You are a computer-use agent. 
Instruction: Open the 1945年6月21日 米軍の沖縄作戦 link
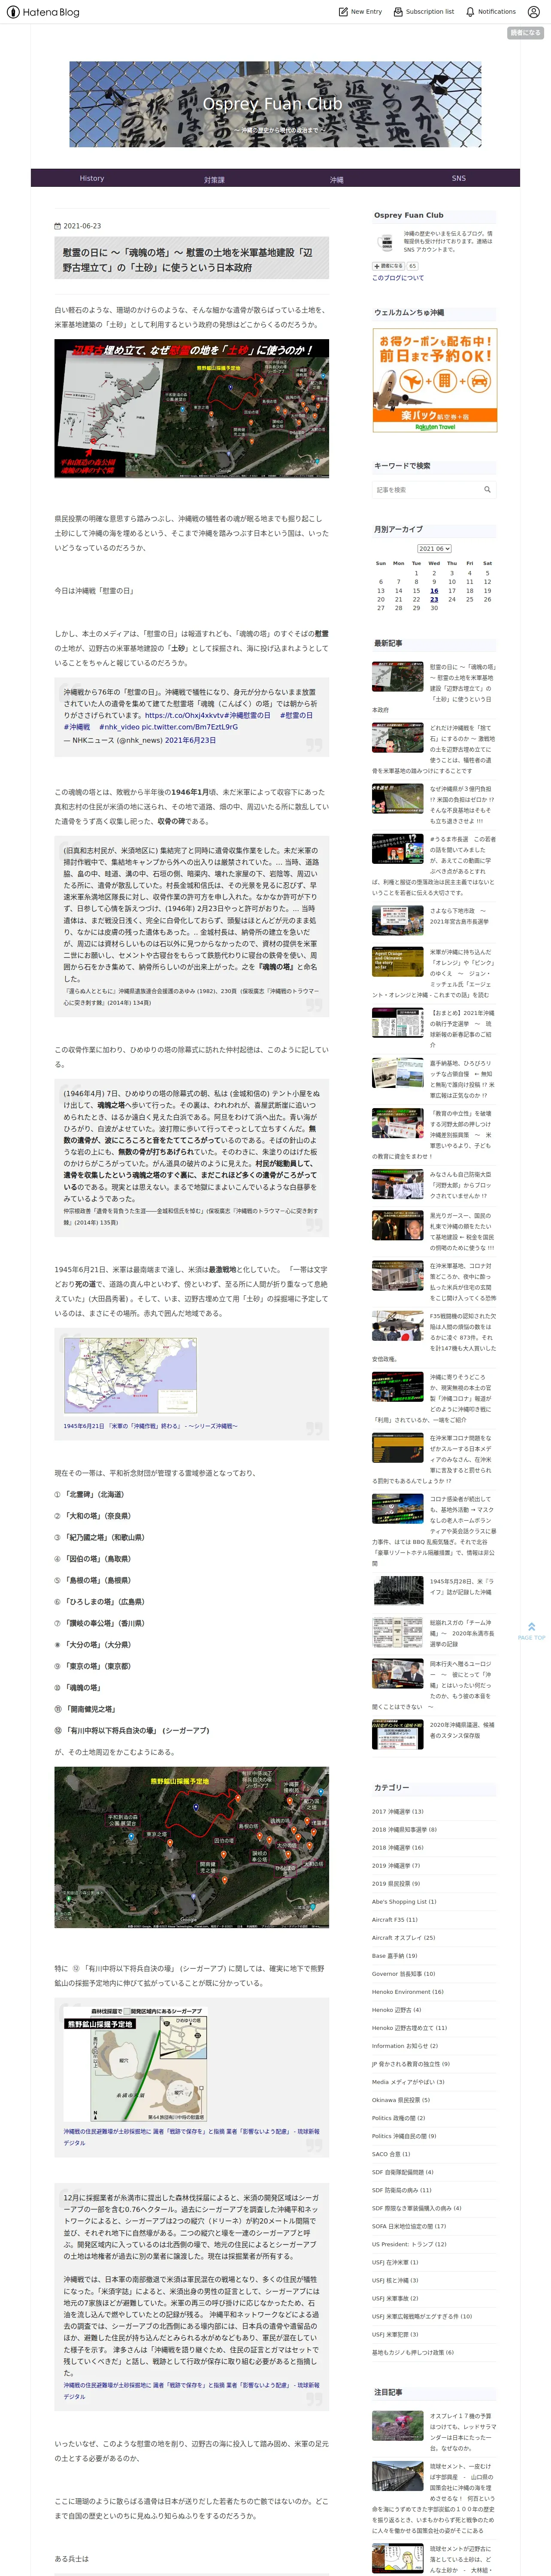click(x=150, y=1426)
